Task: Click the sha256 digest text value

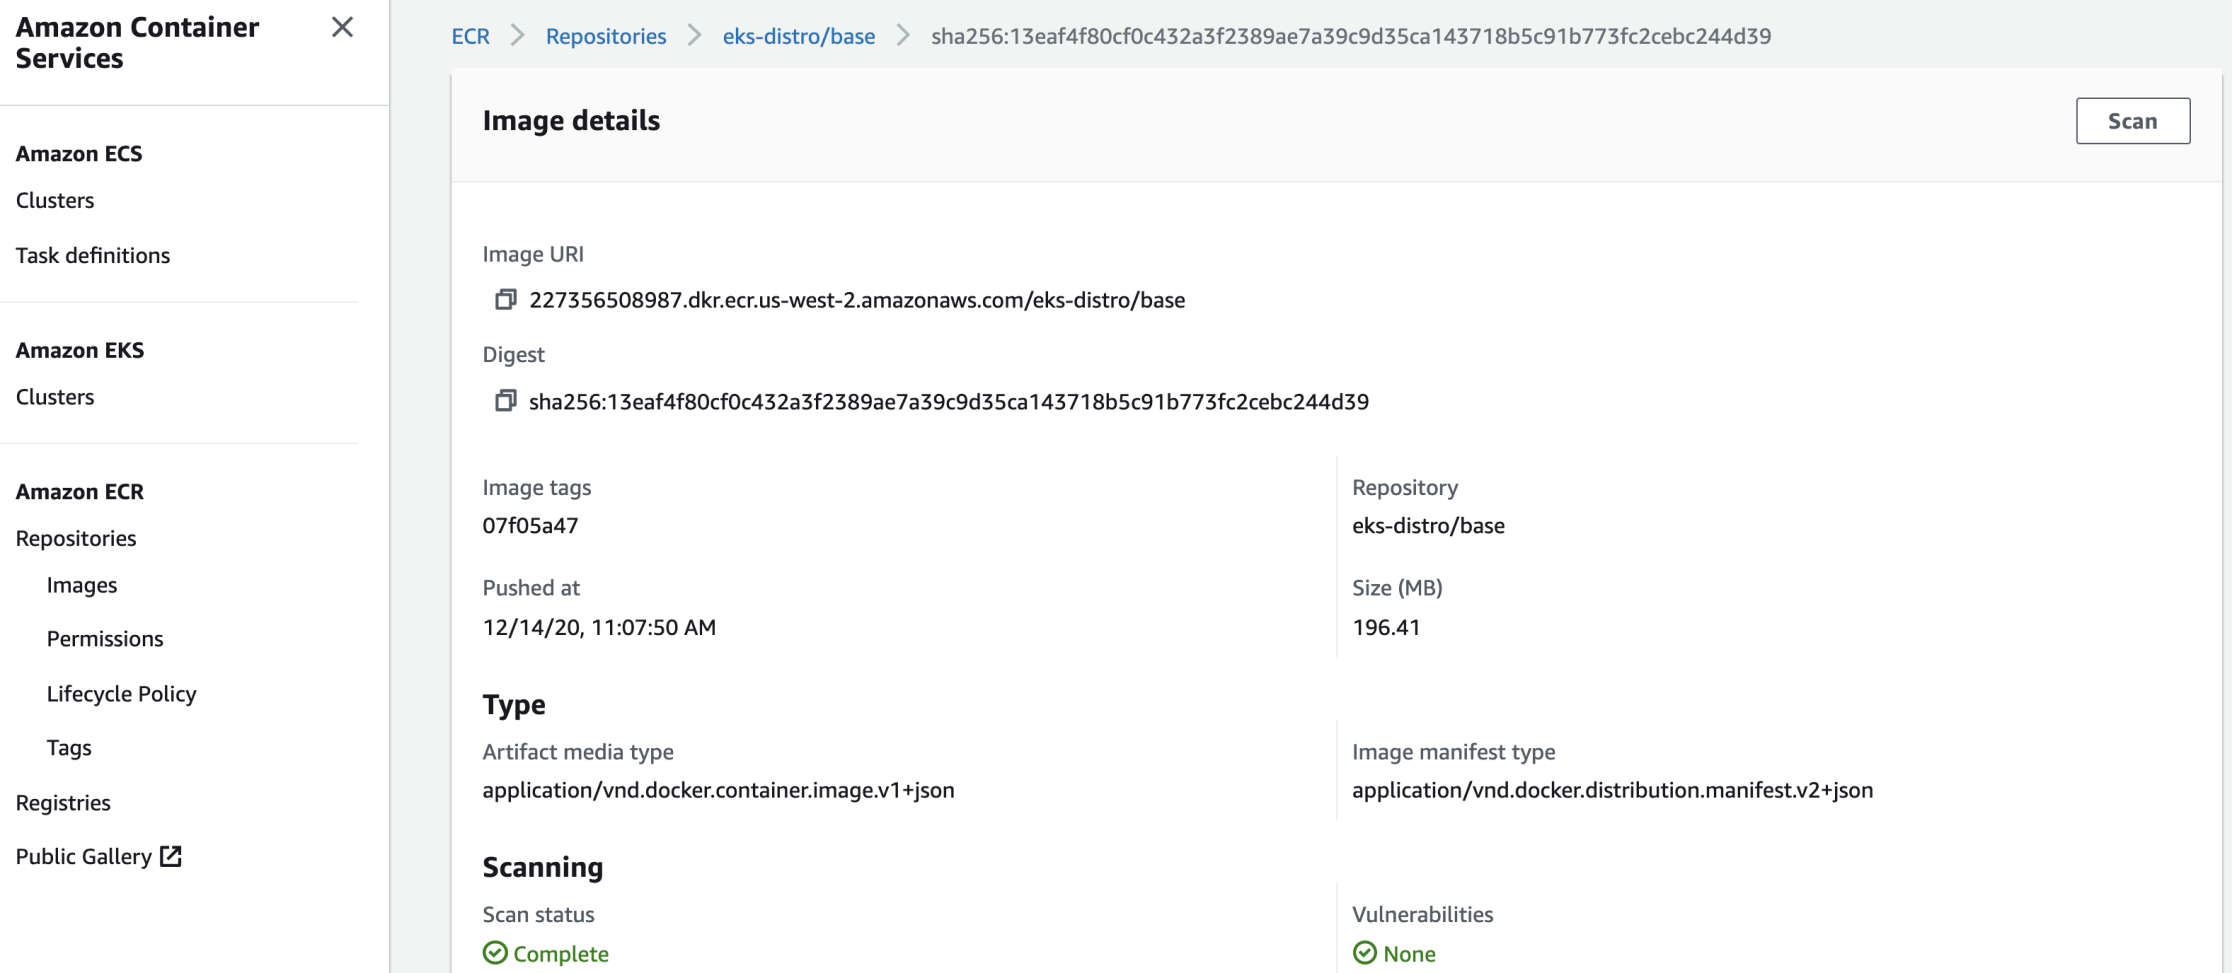Action: tap(950, 401)
